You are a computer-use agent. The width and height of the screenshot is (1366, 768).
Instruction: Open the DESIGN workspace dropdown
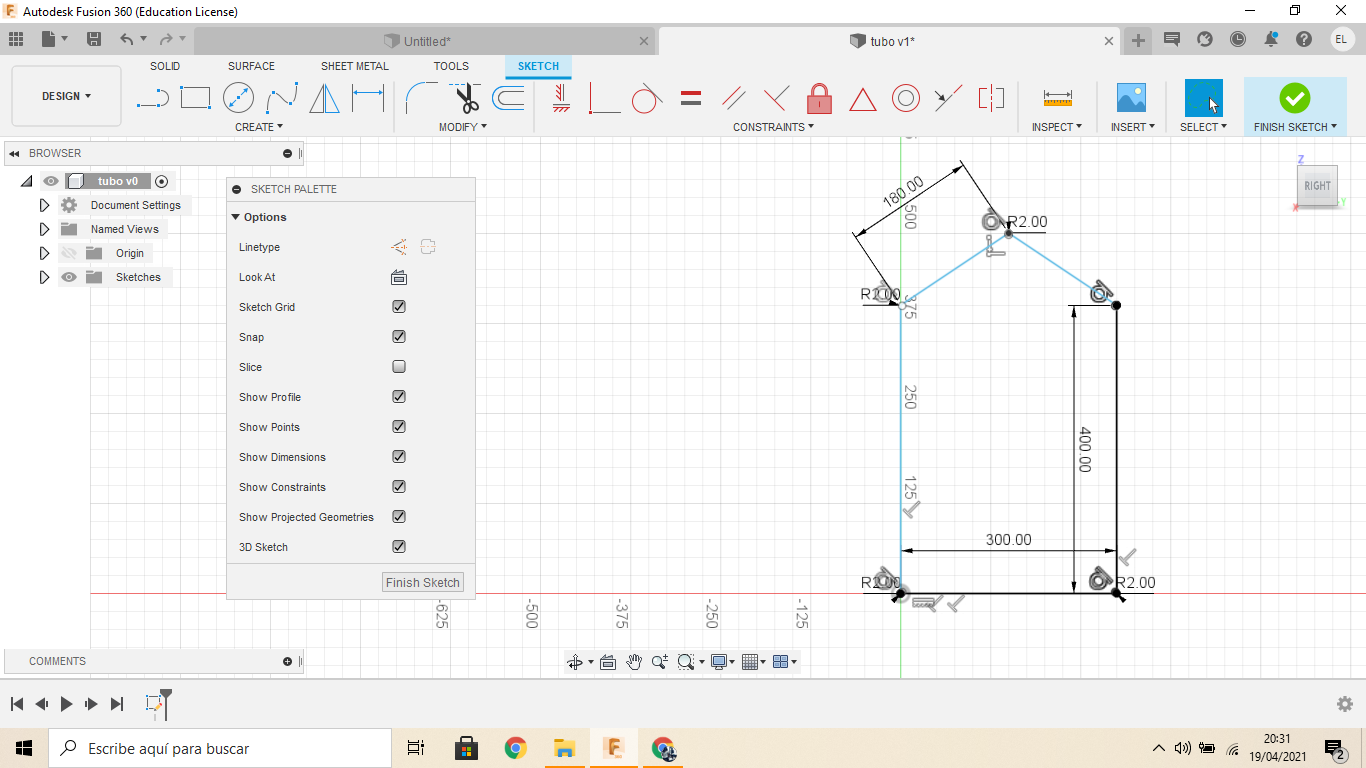click(x=66, y=96)
